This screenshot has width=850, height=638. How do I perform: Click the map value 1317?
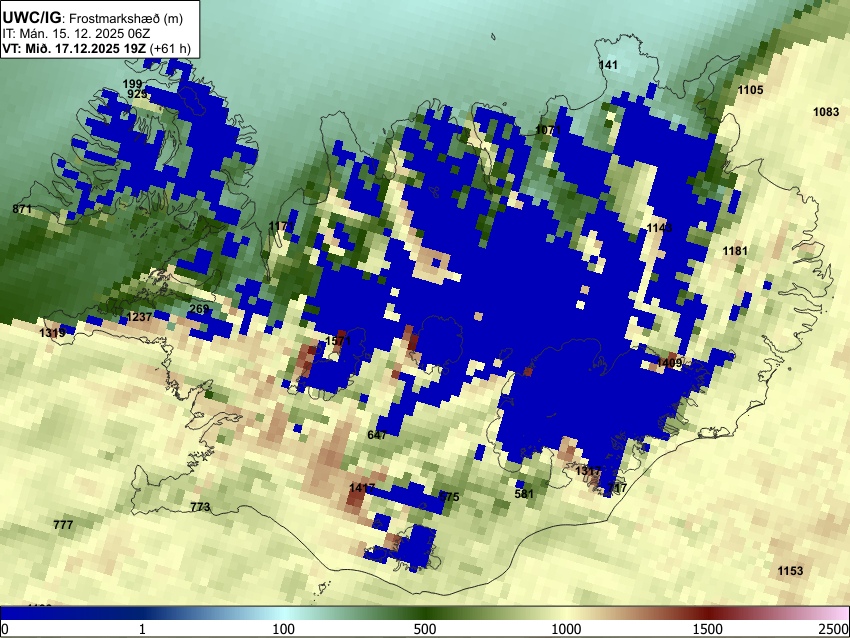tap(588, 471)
